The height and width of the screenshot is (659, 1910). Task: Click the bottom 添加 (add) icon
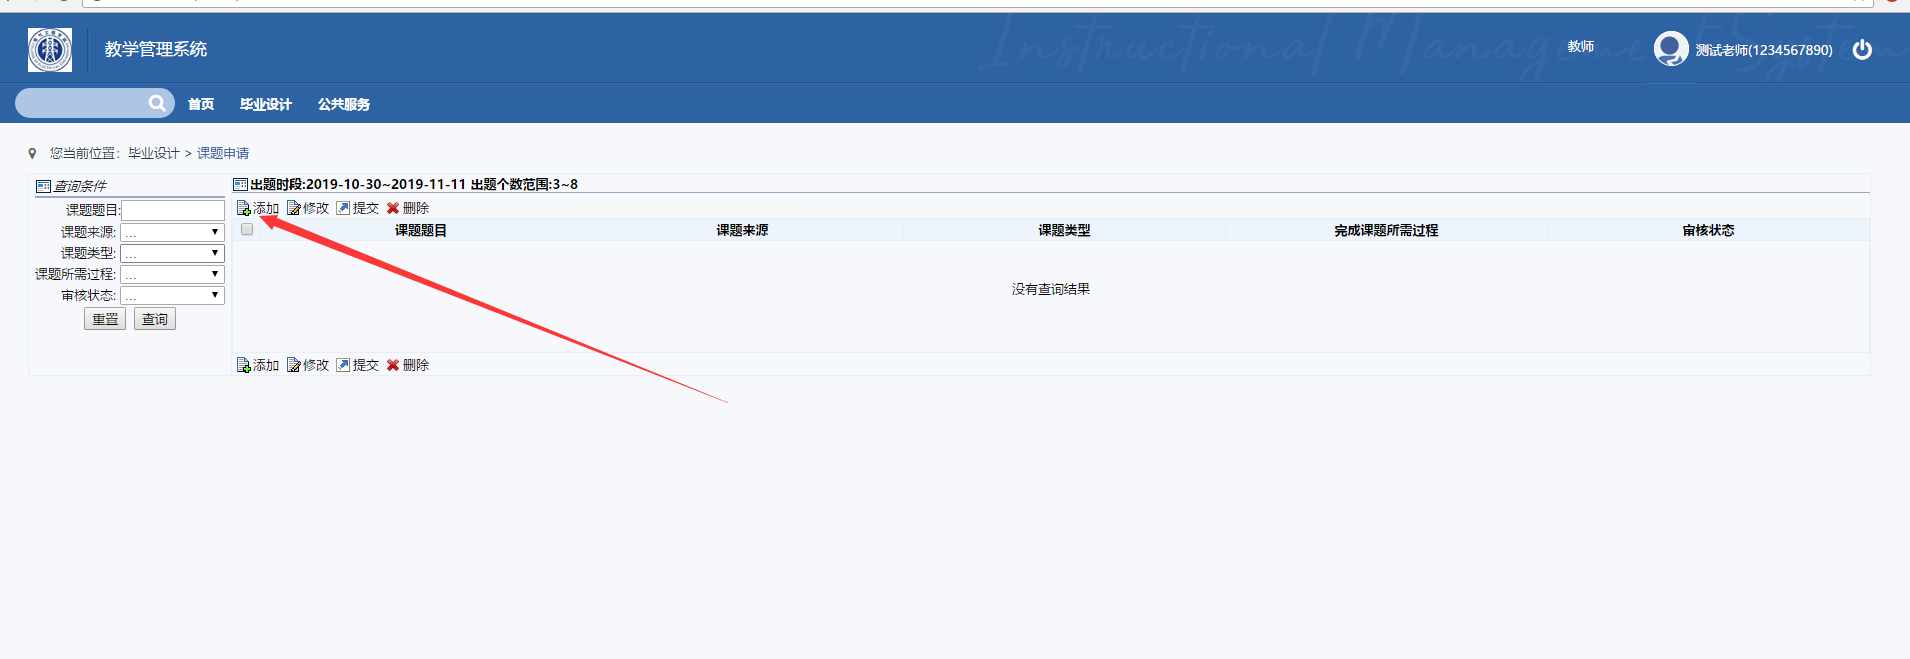(243, 365)
